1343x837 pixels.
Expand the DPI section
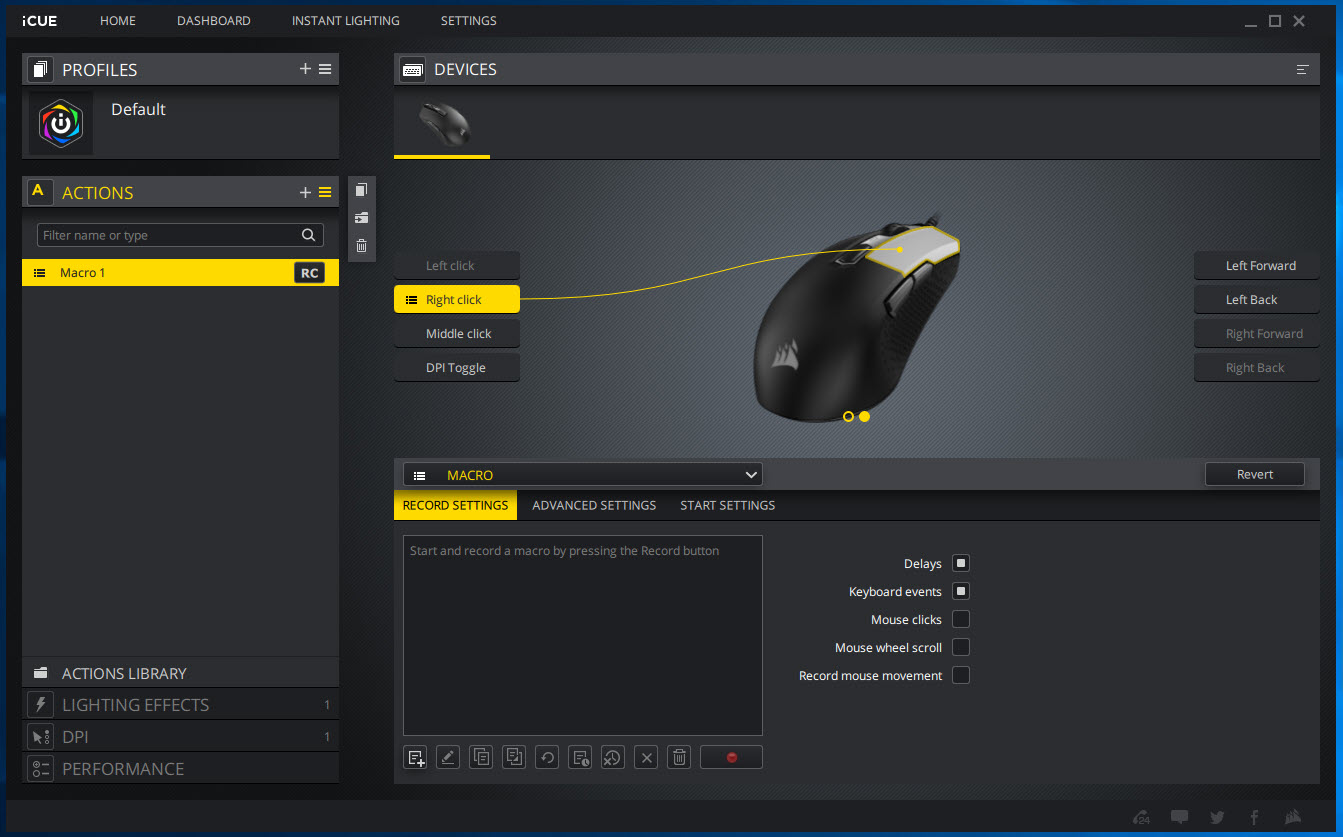(x=180, y=737)
